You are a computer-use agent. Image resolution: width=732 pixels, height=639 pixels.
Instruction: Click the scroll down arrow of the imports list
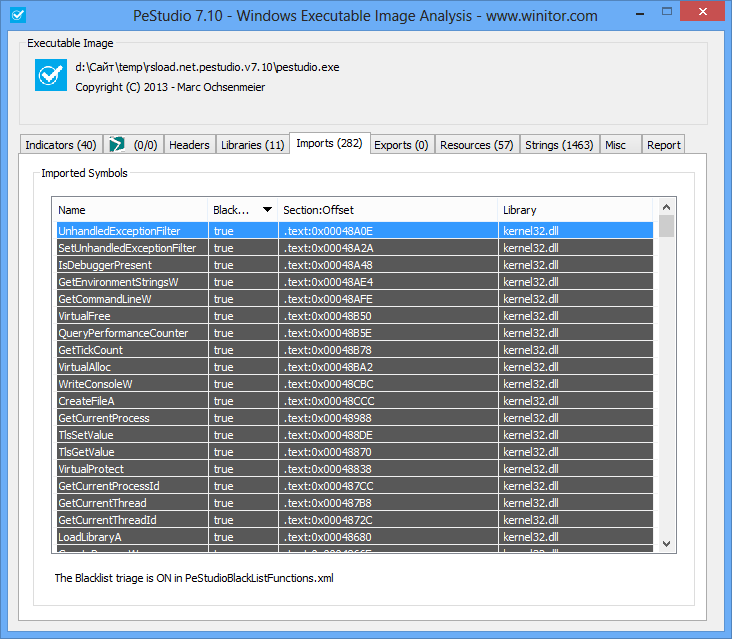click(x=667, y=544)
